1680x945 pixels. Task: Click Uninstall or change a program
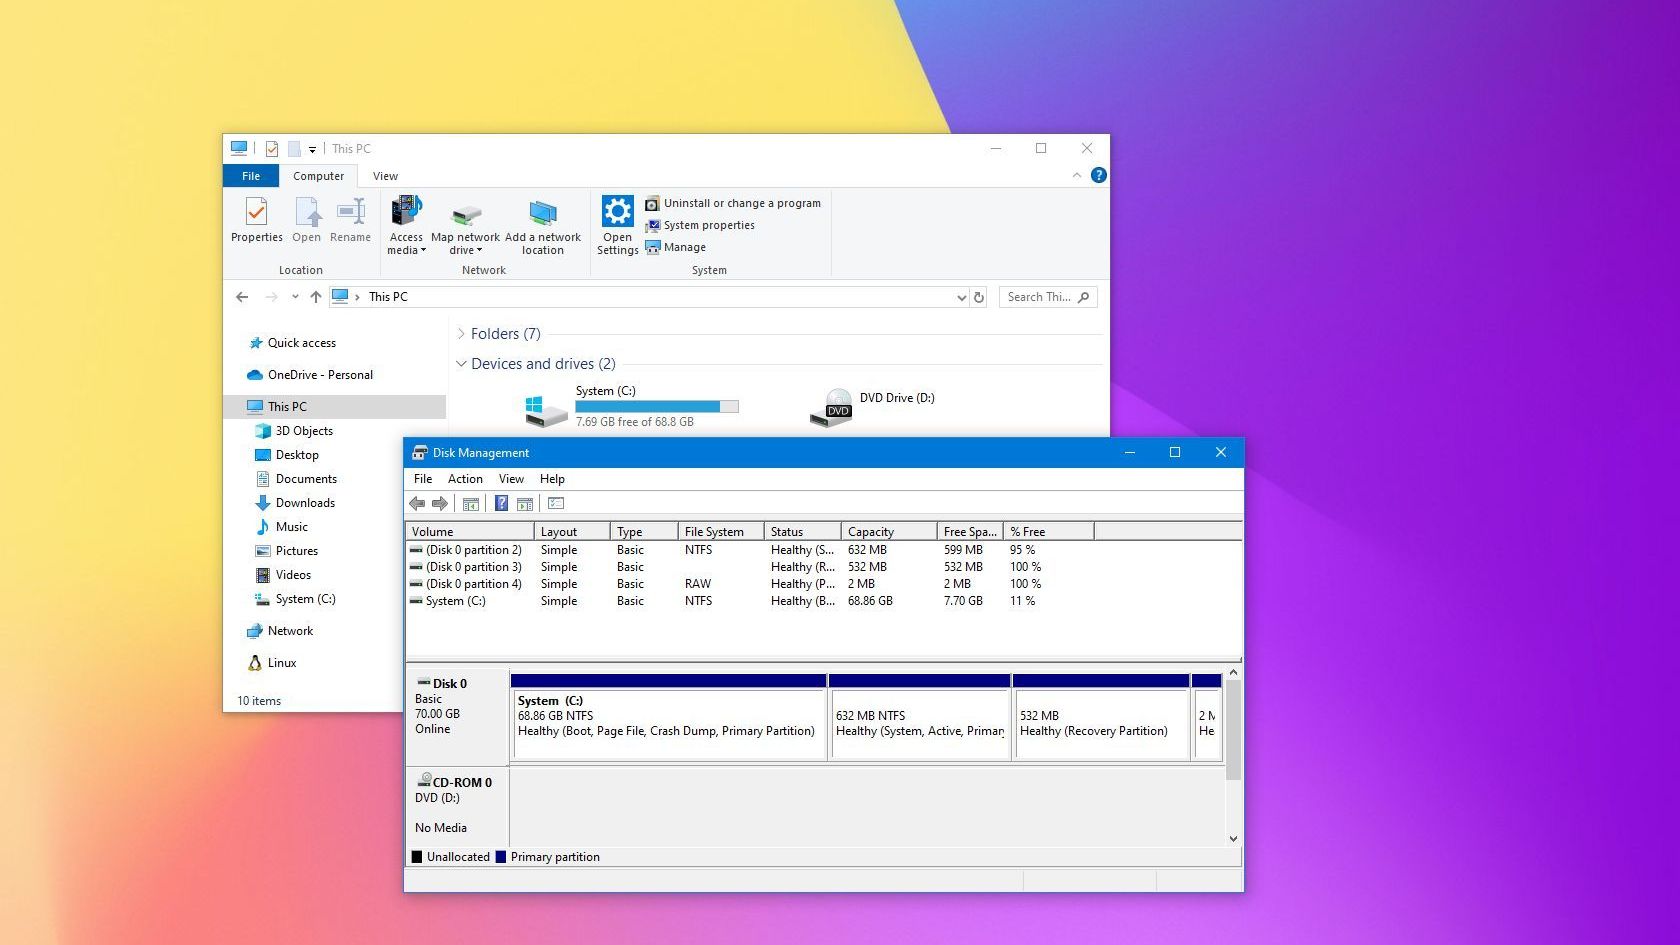pos(733,203)
